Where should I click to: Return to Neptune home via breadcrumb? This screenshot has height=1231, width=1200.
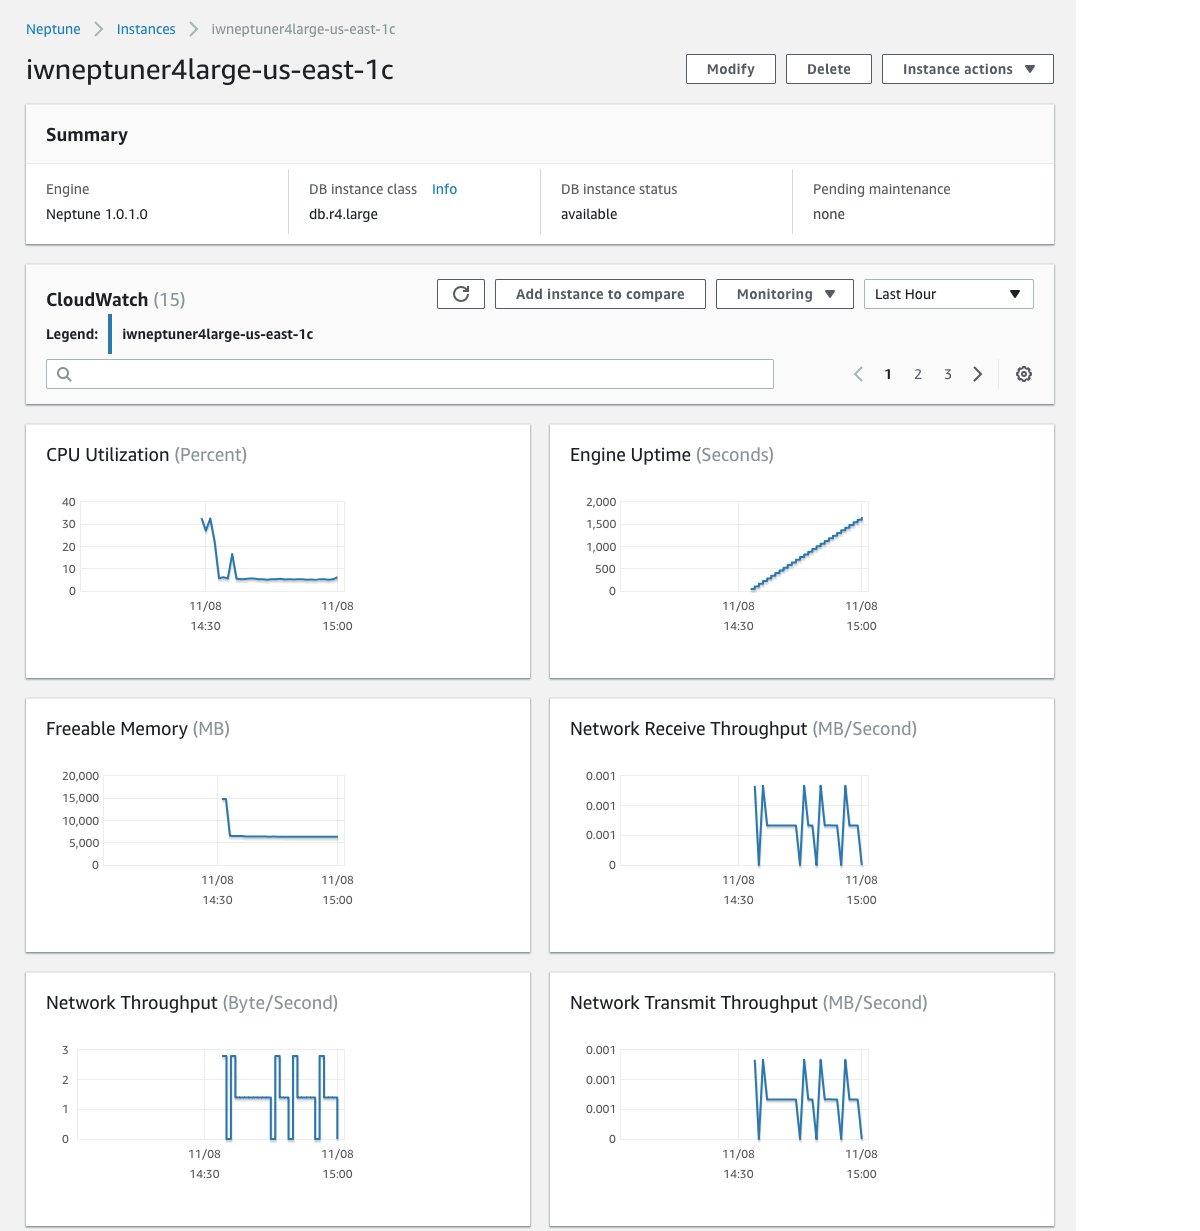(53, 29)
